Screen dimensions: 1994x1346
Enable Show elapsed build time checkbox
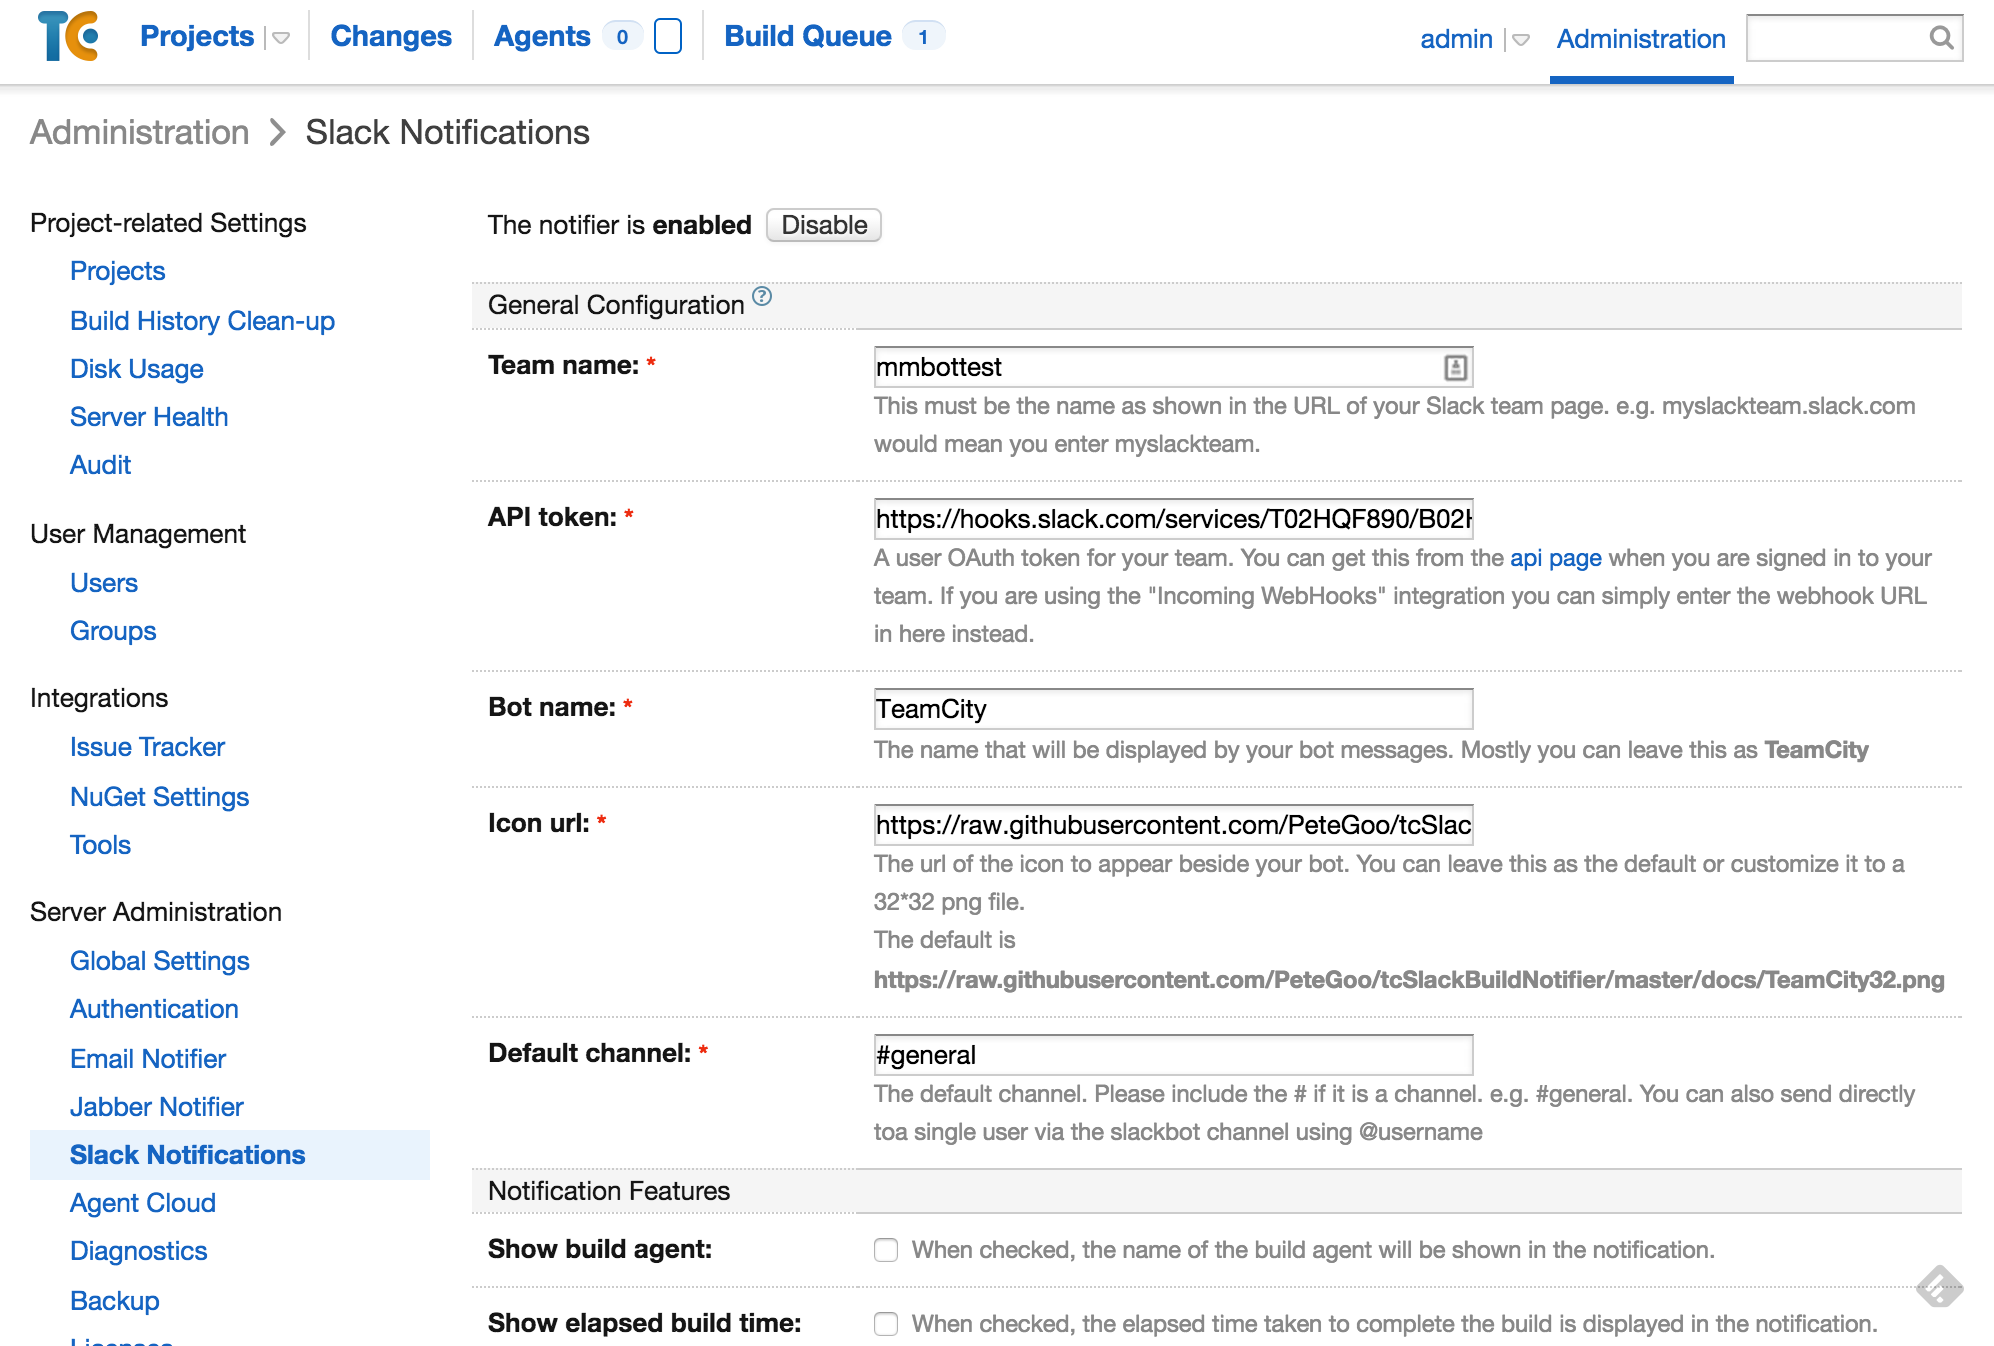886,1324
